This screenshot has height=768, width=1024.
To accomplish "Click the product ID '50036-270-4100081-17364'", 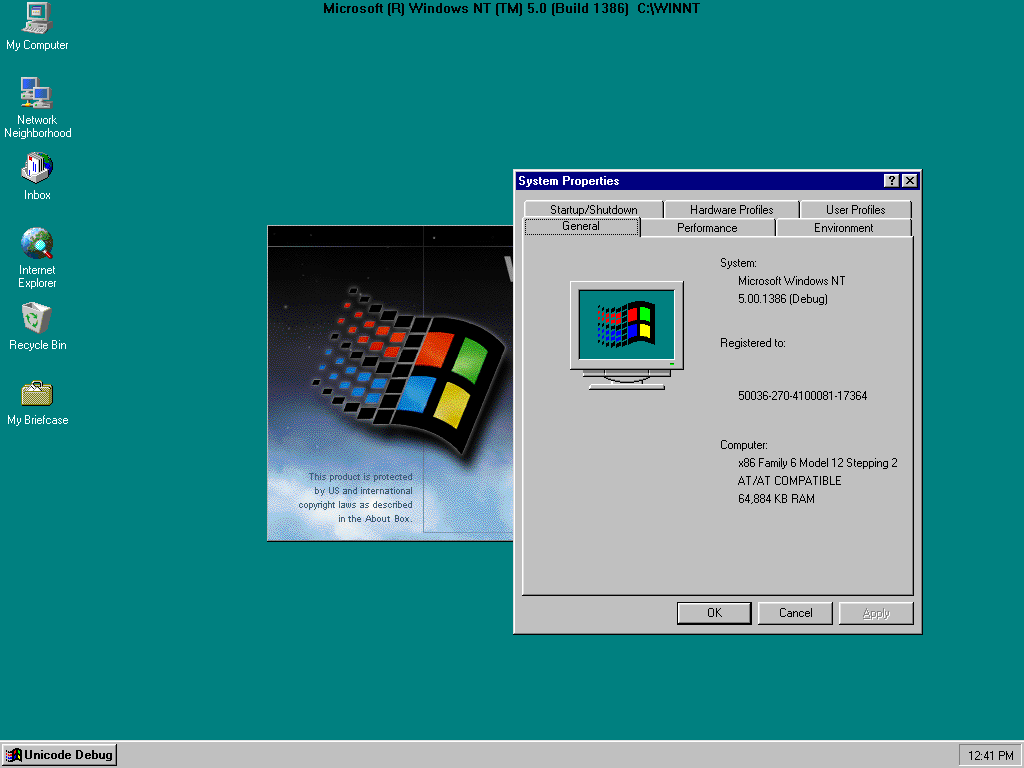I will pyautogui.click(x=802, y=396).
